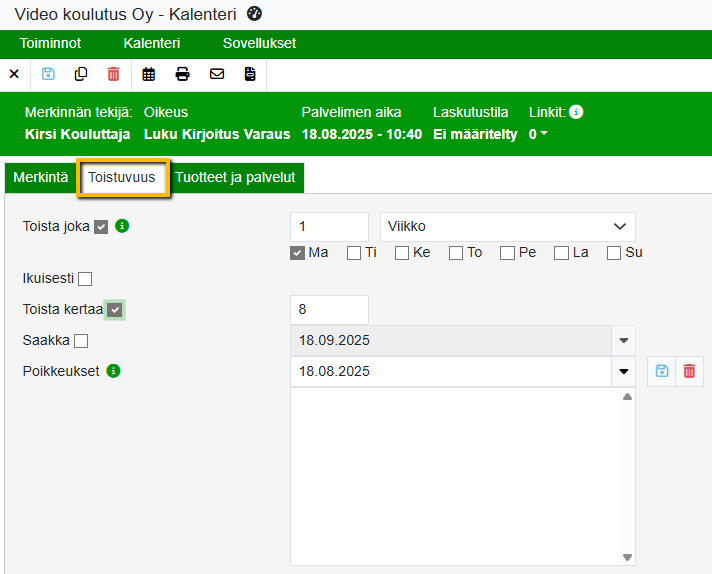
Task: Click the print icon
Action: tap(182, 74)
